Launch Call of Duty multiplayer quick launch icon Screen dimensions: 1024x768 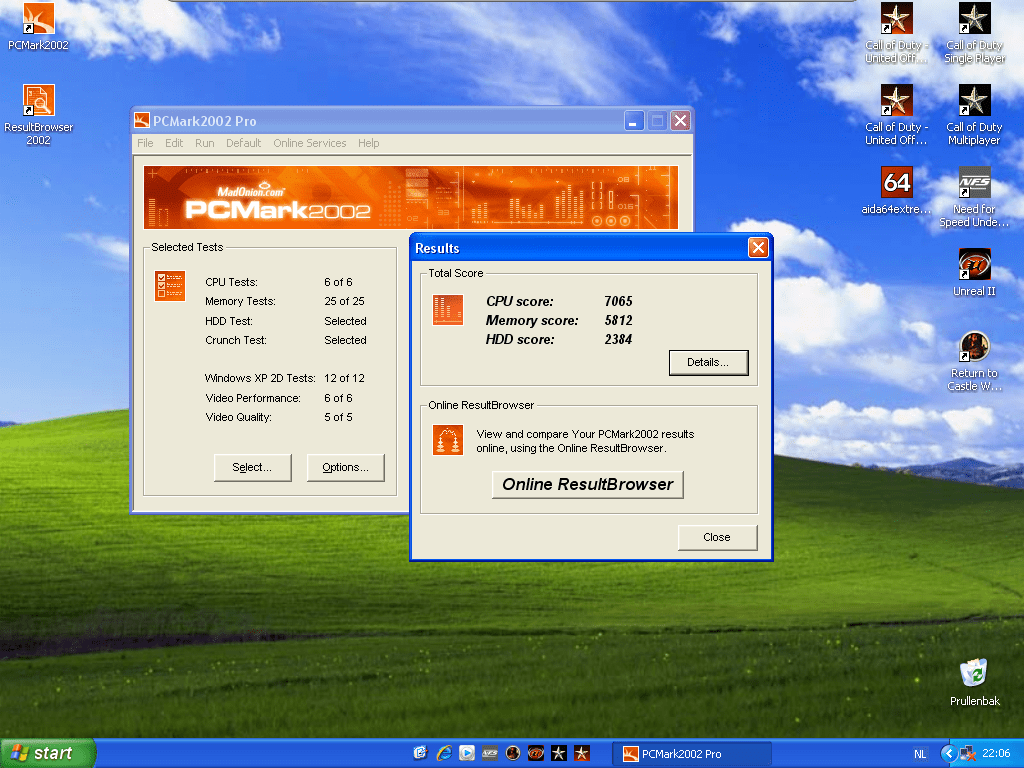click(x=558, y=753)
